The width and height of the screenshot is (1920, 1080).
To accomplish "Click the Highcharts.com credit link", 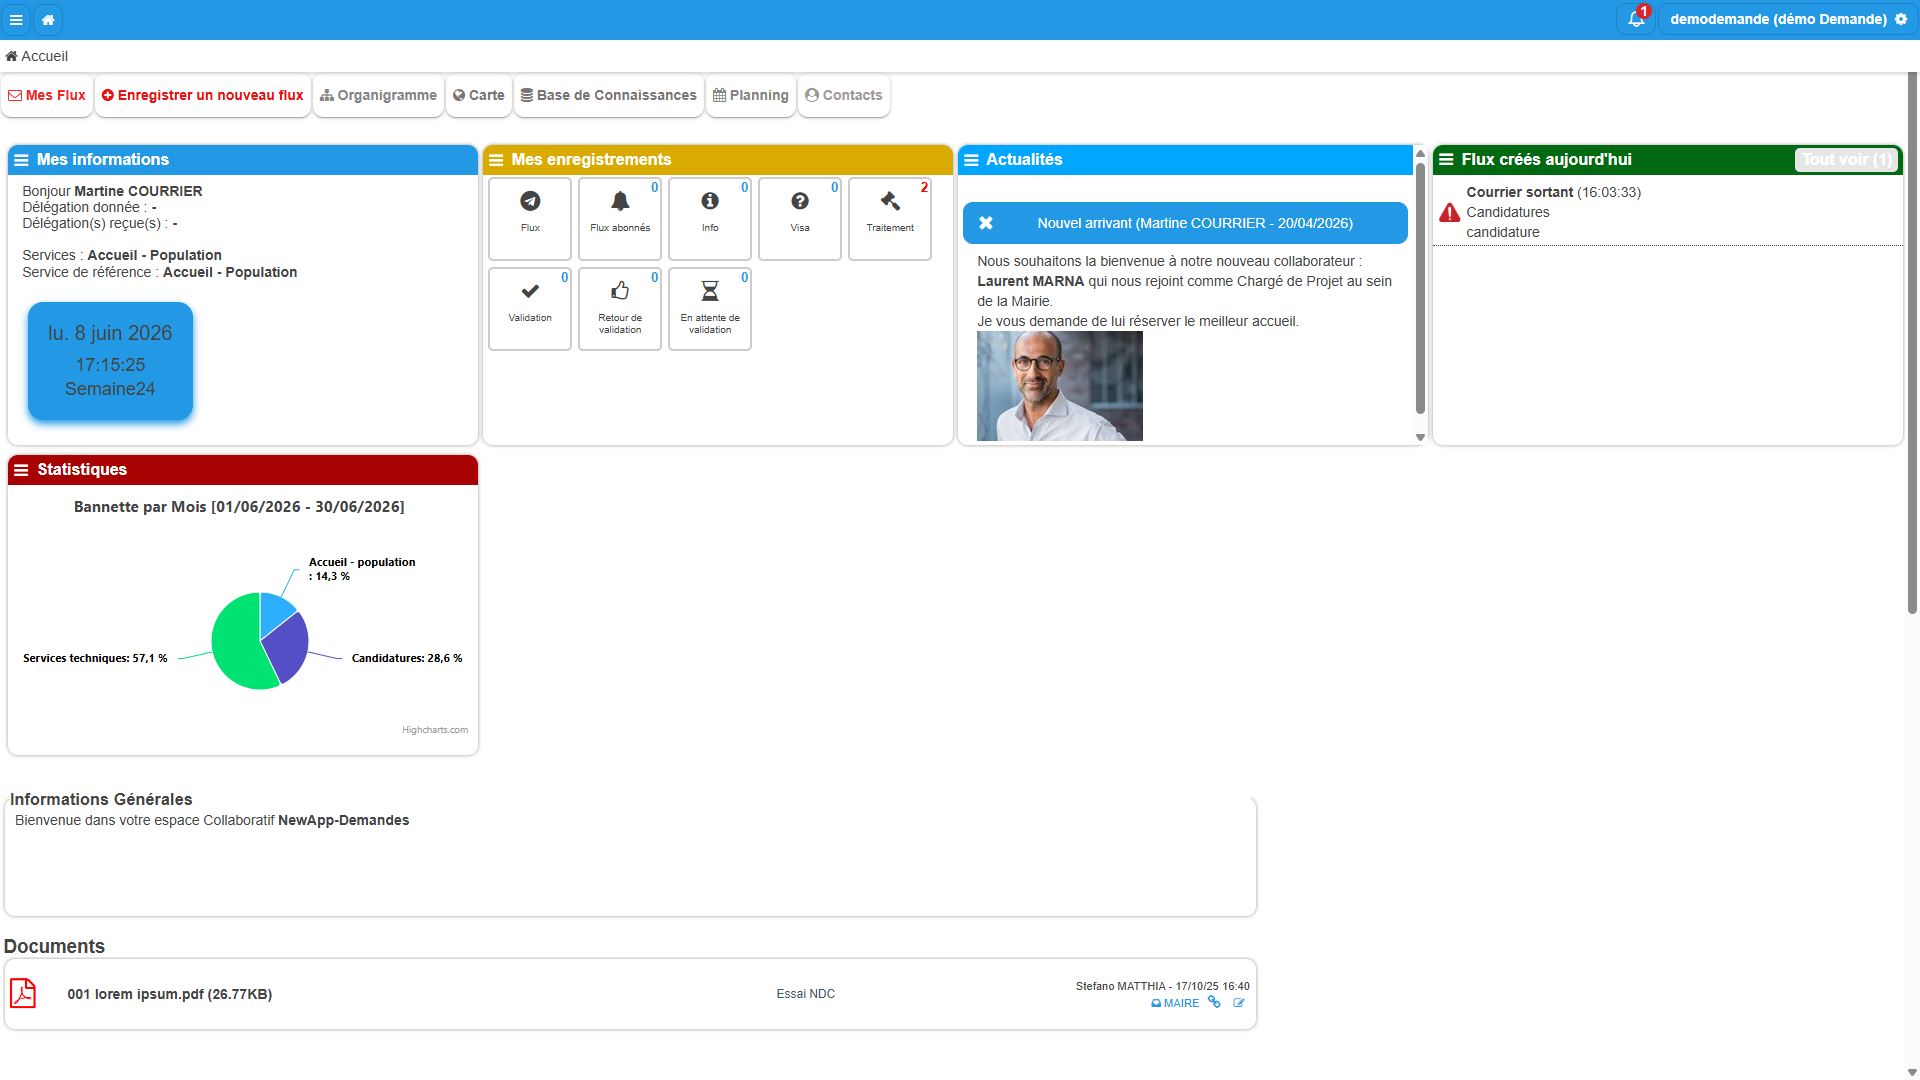I will click(435, 730).
